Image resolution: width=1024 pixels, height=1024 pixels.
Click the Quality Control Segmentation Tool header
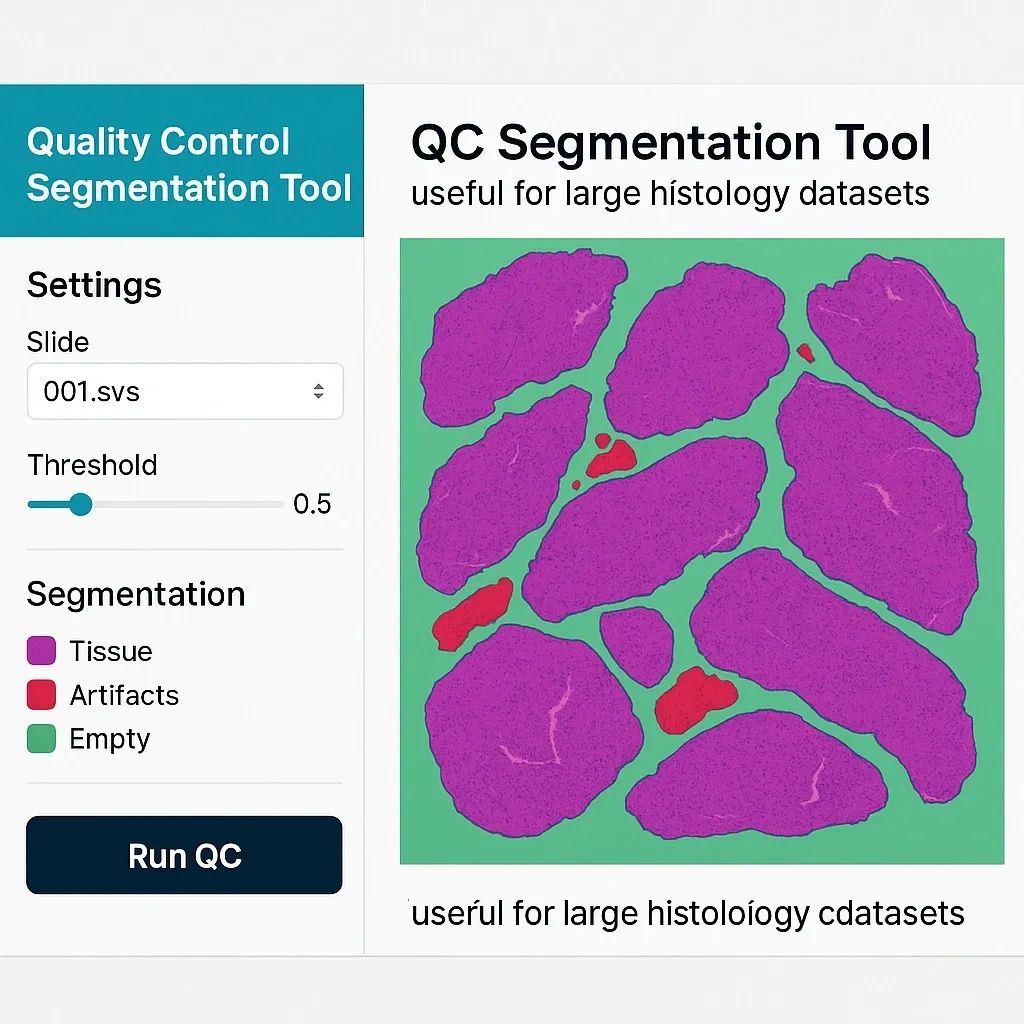(188, 164)
